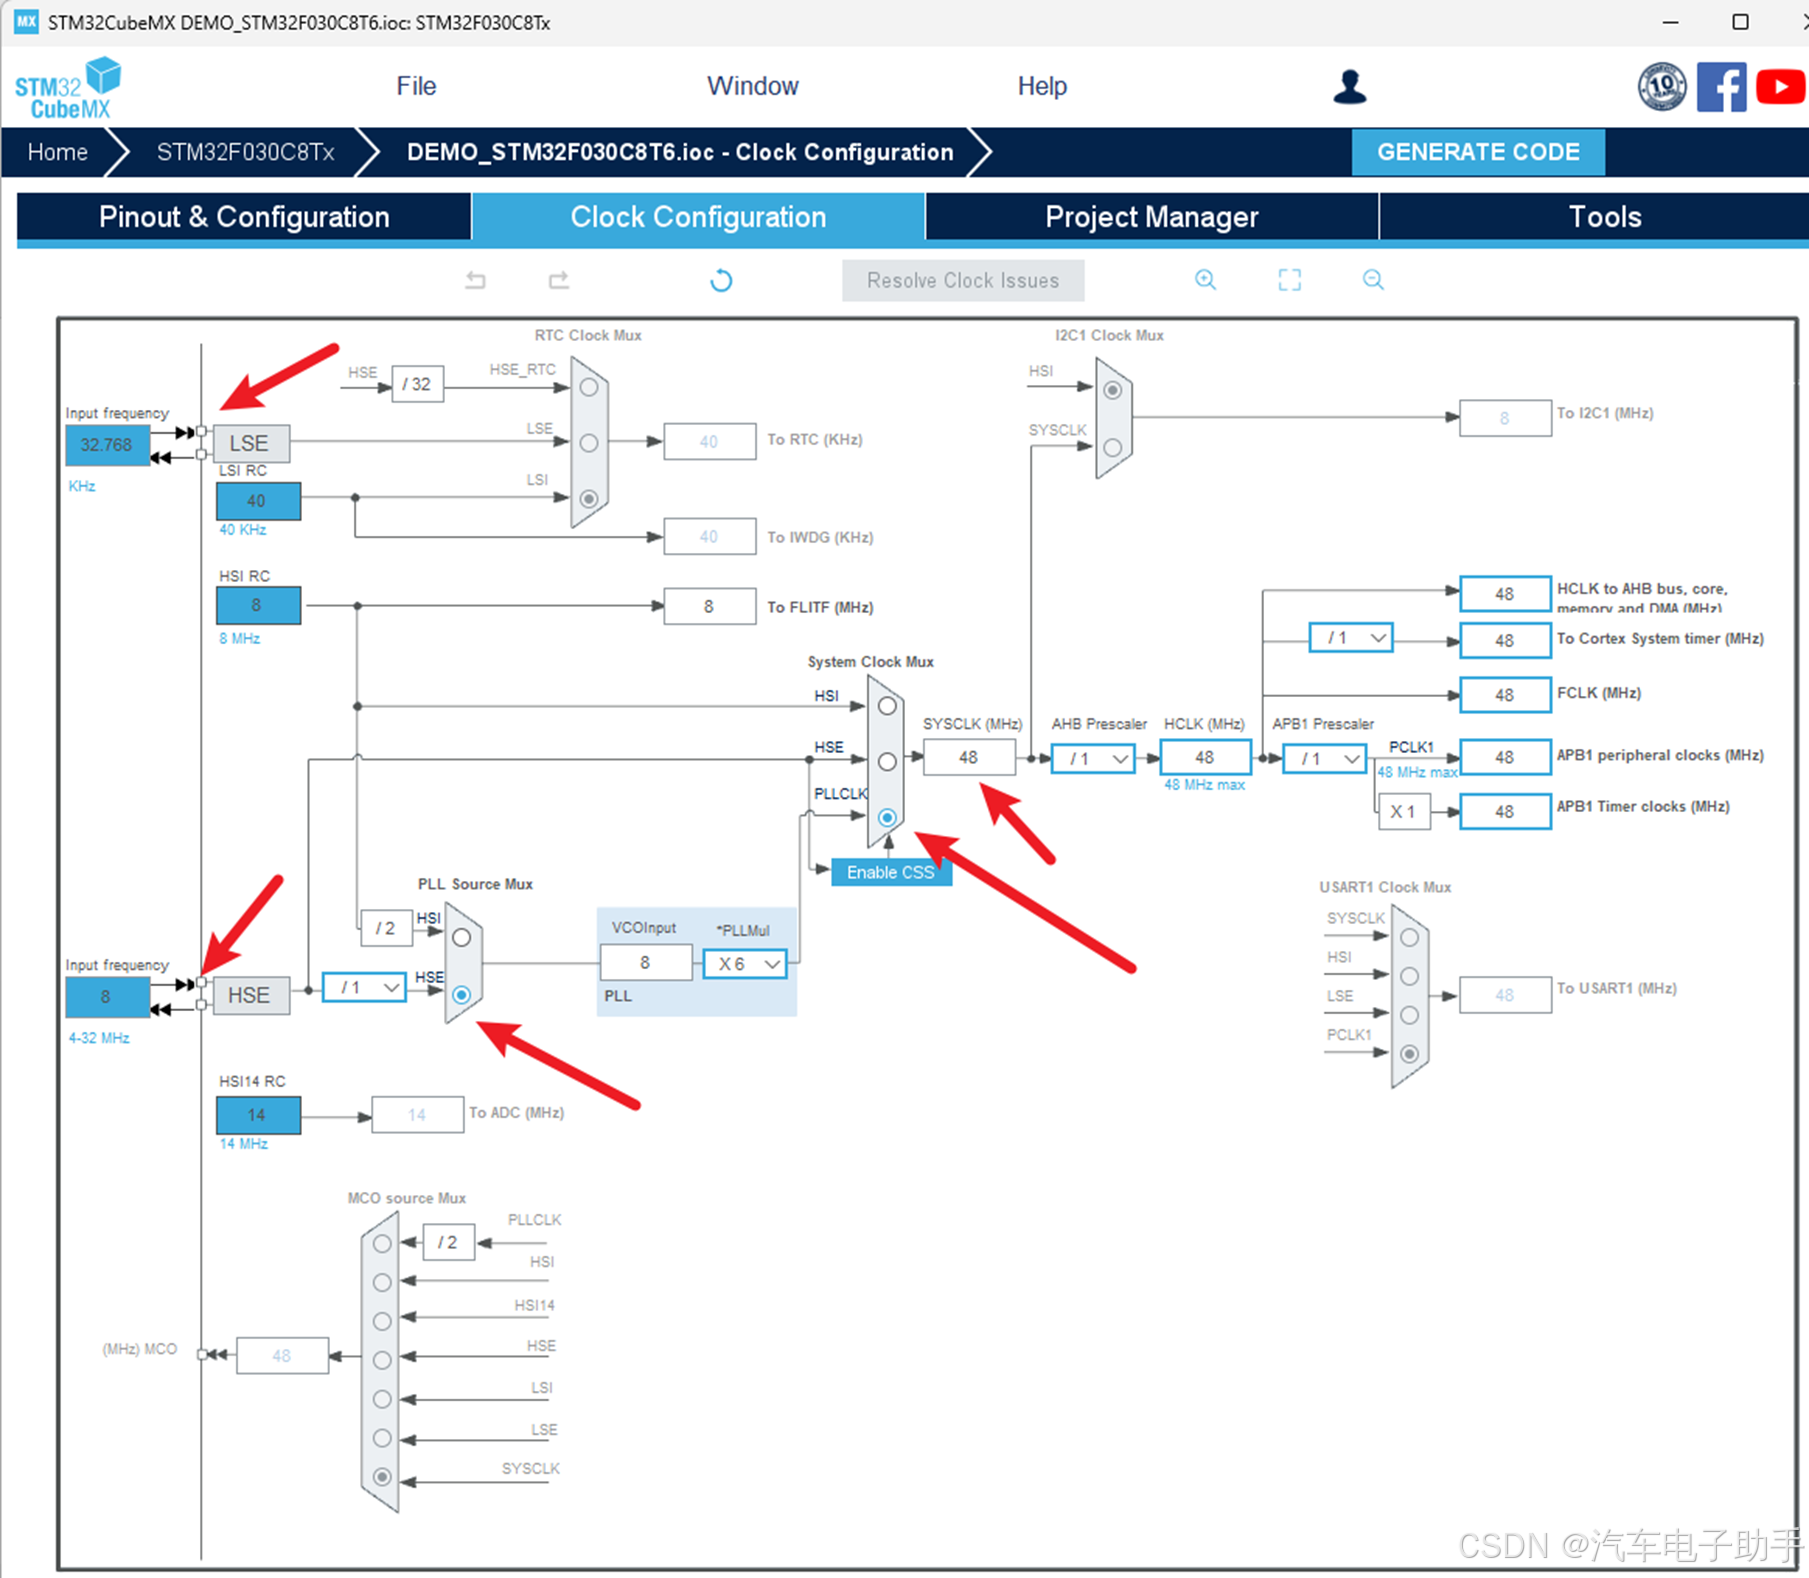Zoom out of the clock diagram
1809x1578 pixels.
click(1373, 280)
